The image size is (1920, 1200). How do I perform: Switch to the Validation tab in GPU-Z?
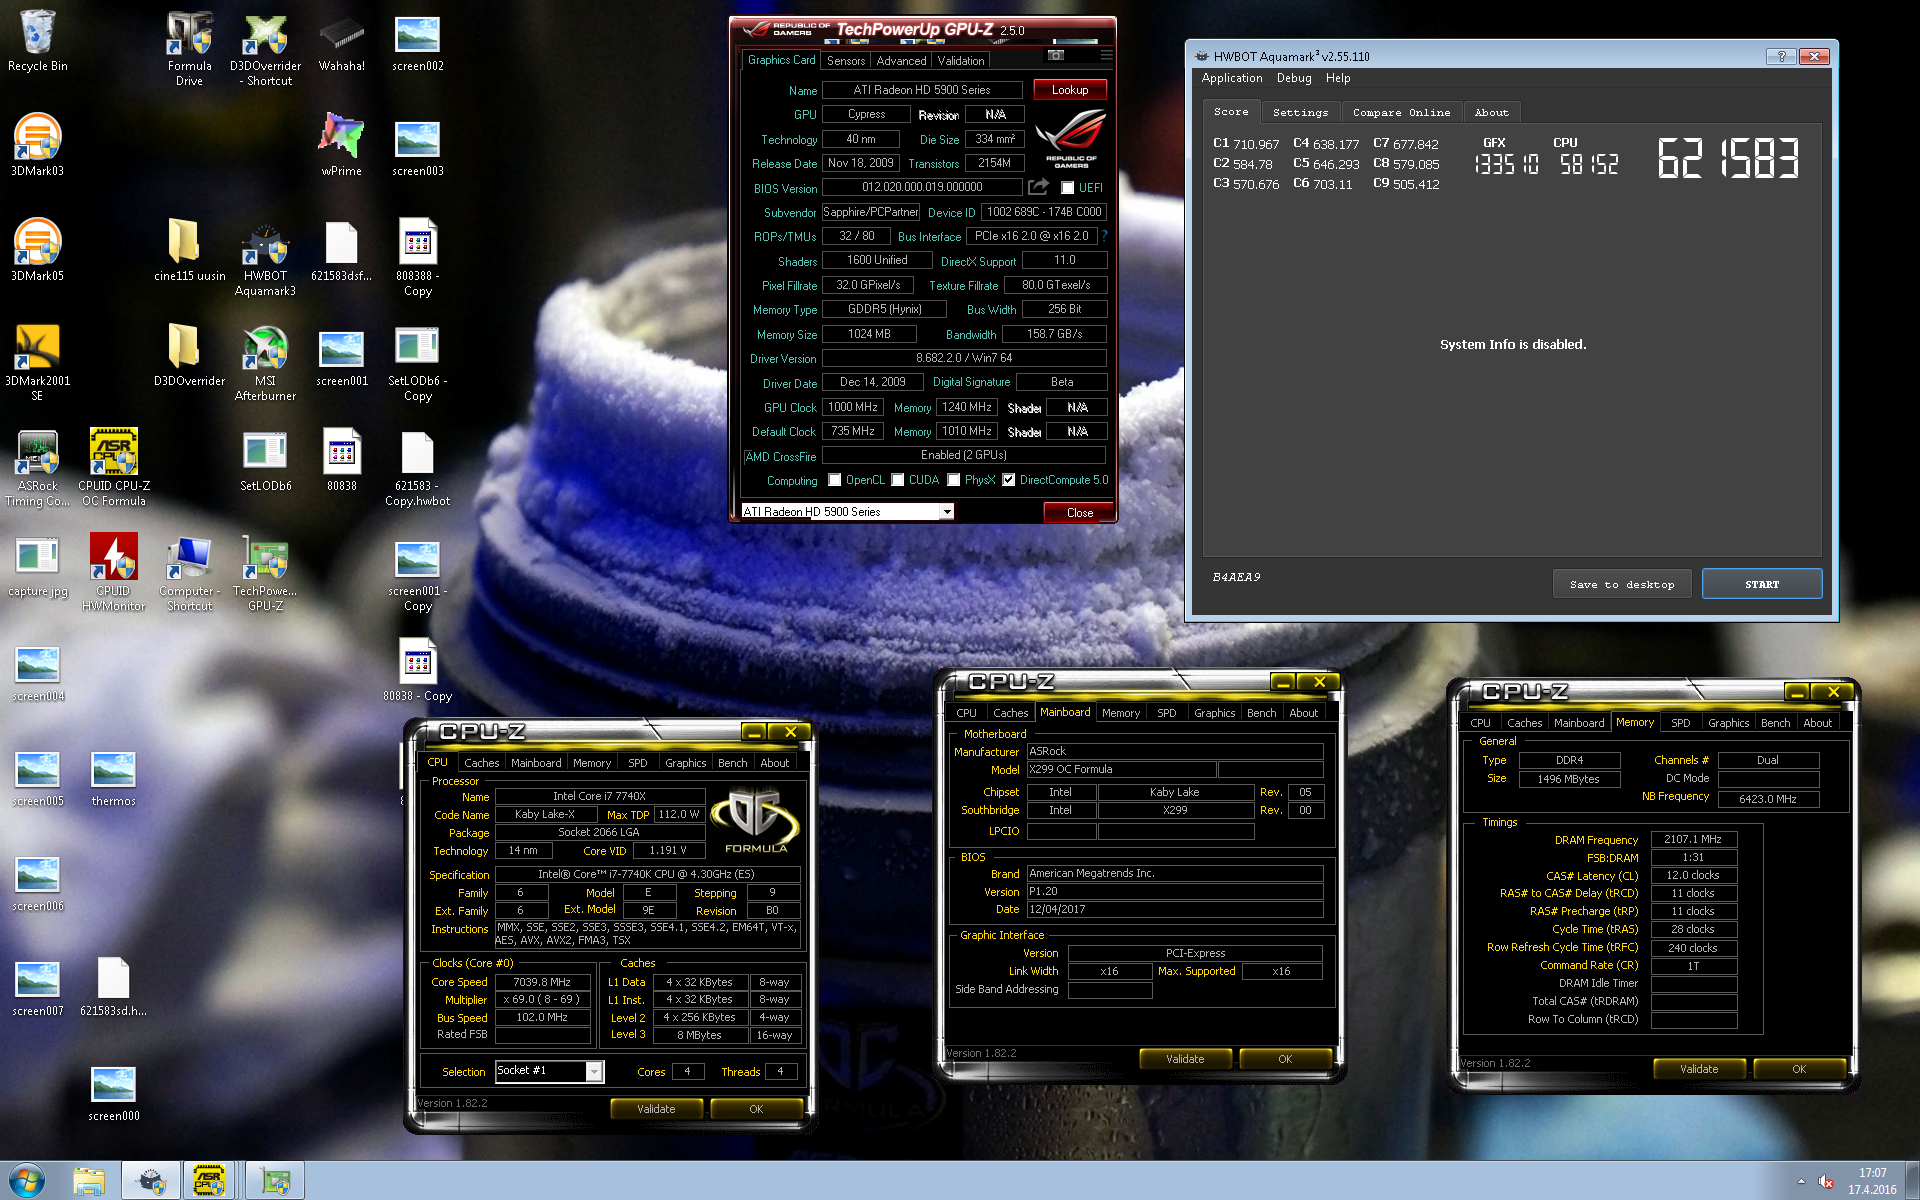click(961, 61)
